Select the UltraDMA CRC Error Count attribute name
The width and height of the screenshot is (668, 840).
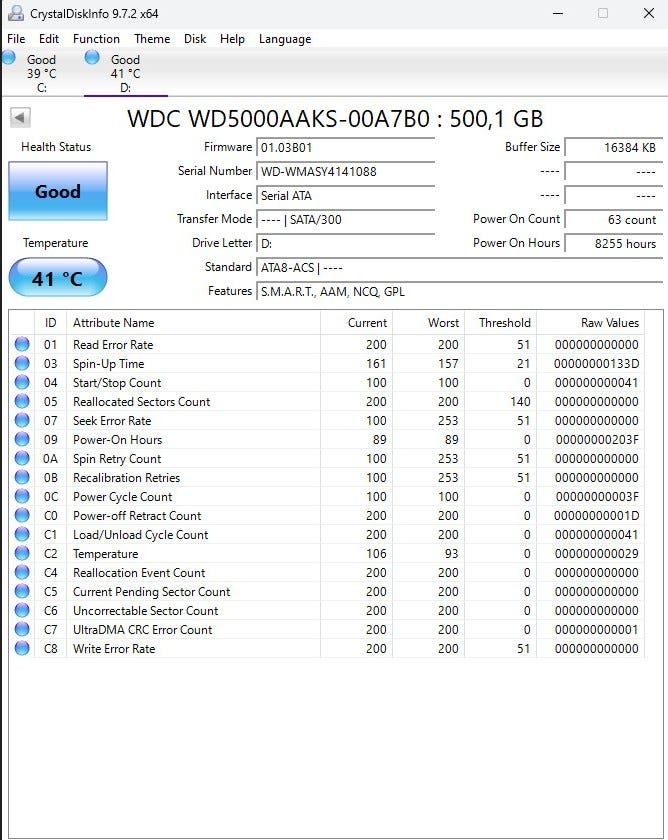coord(142,630)
